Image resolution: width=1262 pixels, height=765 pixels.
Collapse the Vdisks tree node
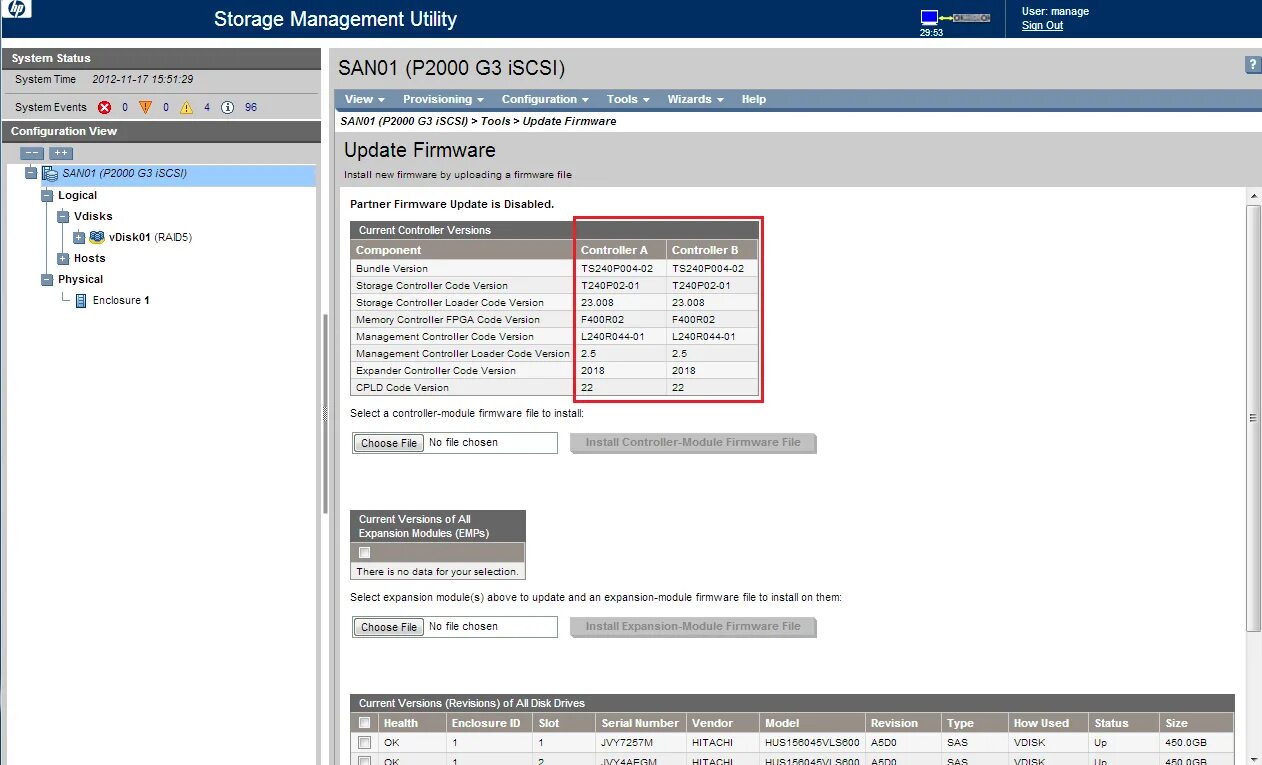63,216
